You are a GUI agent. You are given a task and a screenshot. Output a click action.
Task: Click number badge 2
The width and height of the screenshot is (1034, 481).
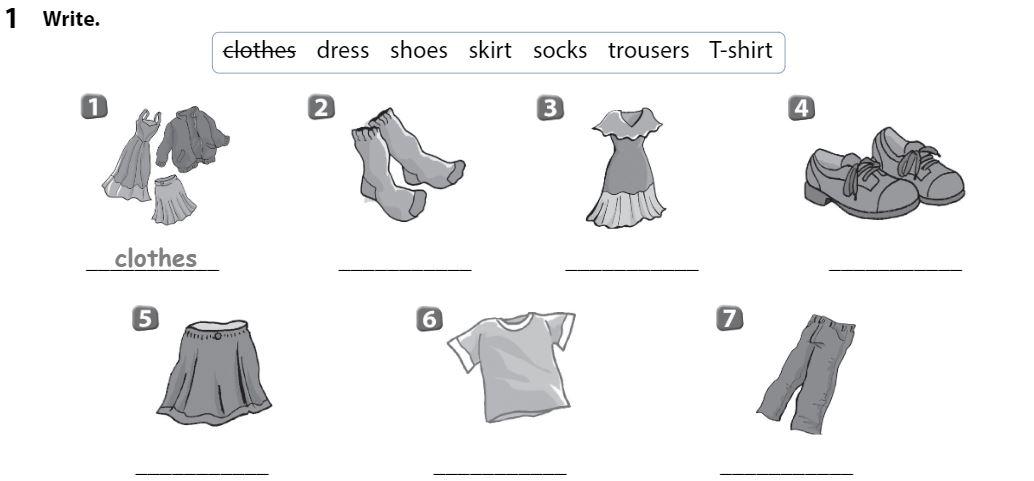pyautogui.click(x=321, y=107)
